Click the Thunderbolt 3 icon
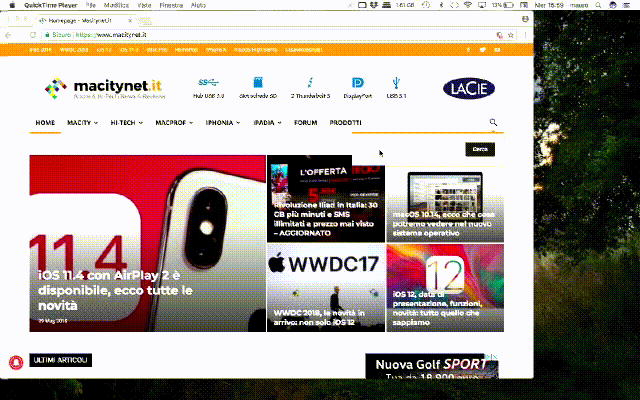 (310, 83)
